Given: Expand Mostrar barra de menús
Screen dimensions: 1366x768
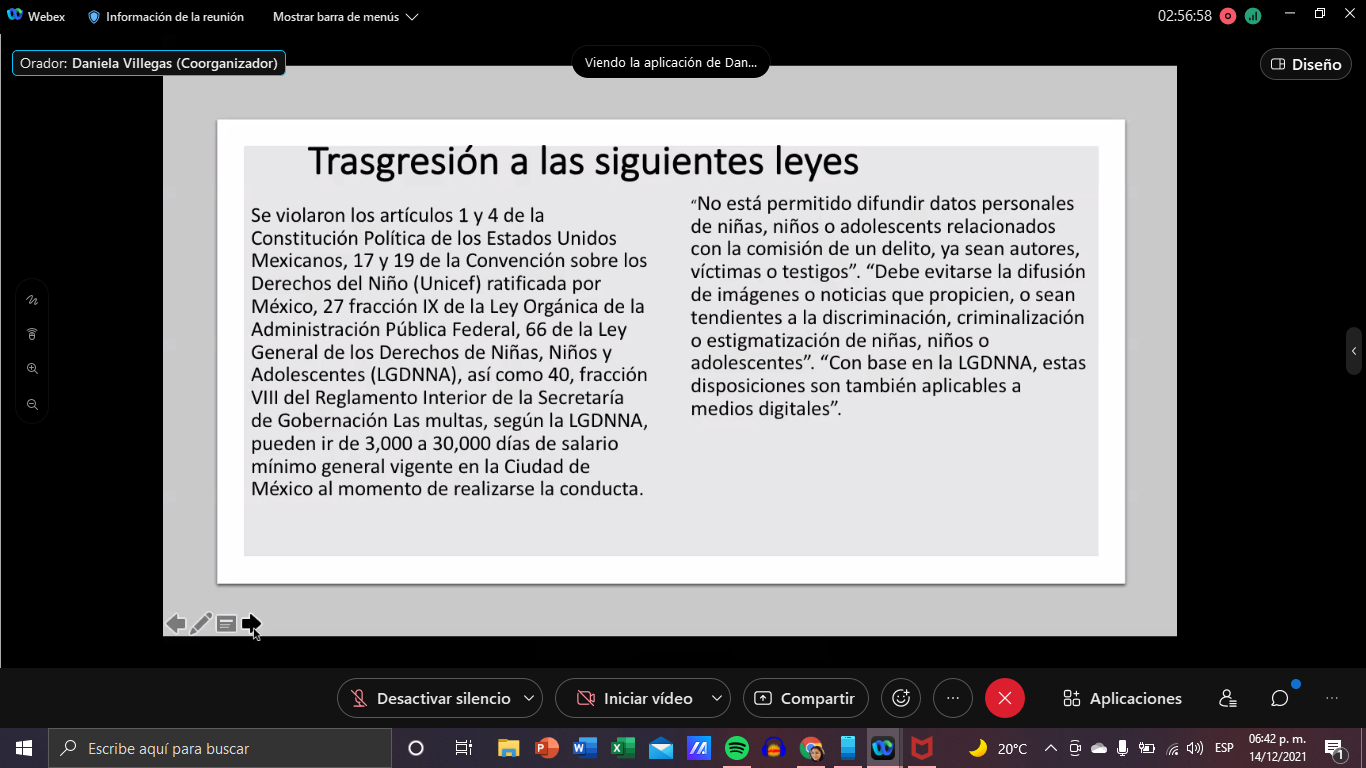Looking at the screenshot, I should [345, 17].
